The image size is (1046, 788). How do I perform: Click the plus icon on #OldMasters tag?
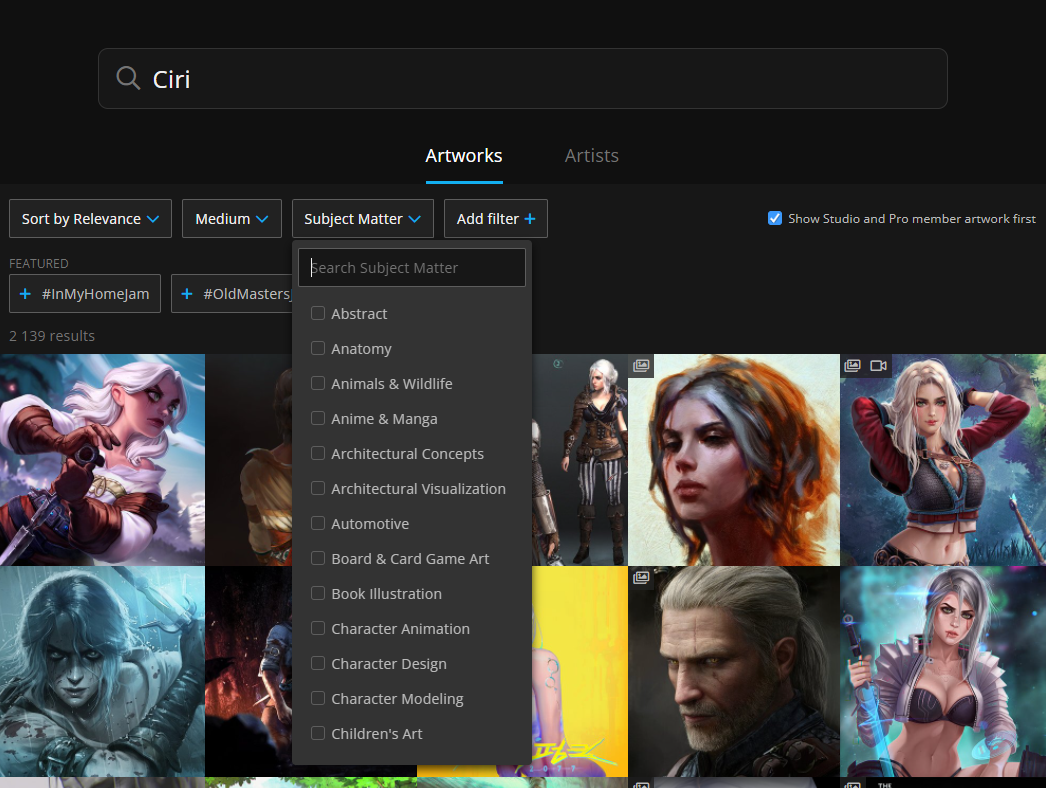(187, 294)
